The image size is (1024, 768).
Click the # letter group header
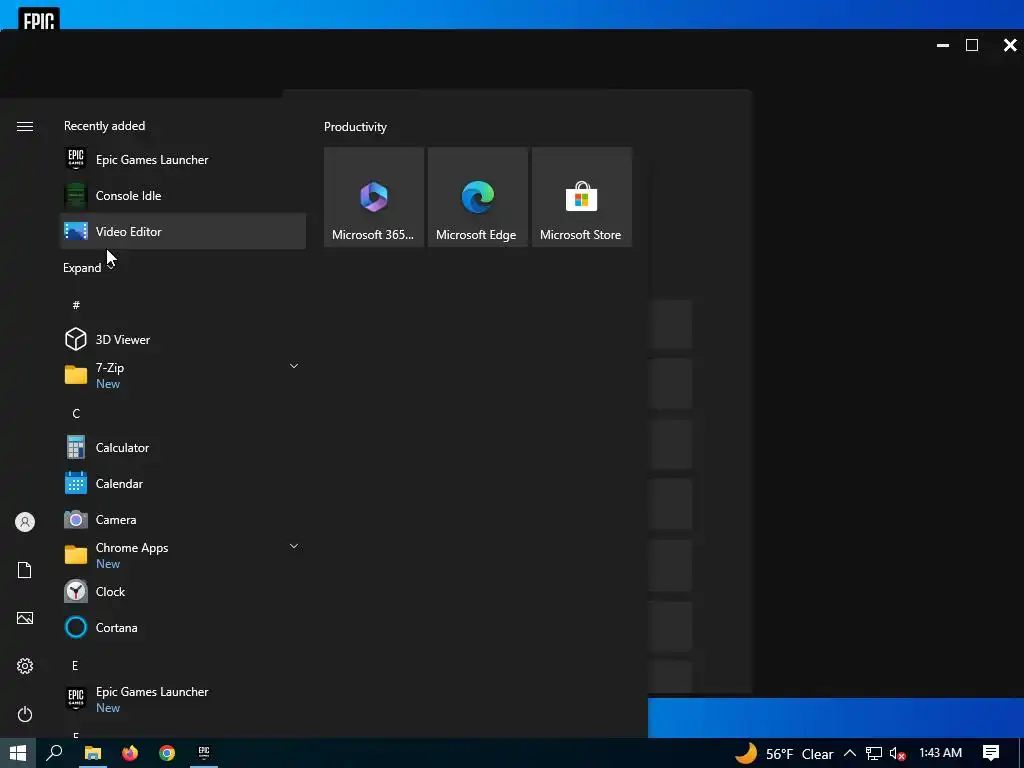76,305
